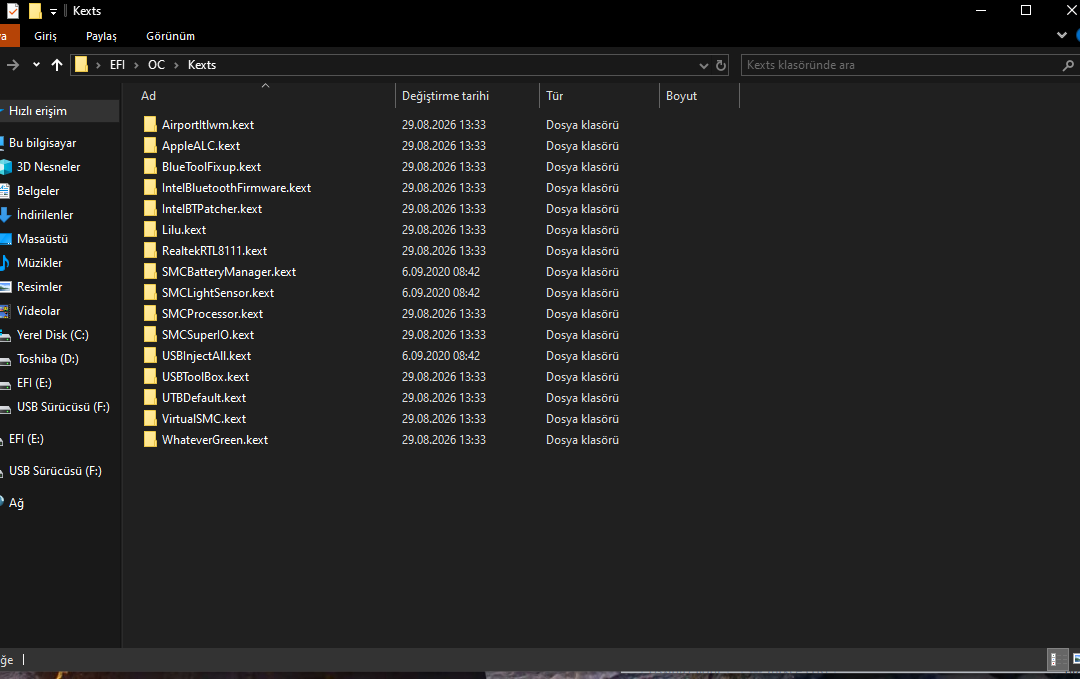This screenshot has width=1080, height=679.
Task: Click the SMCProcessor.kext folder icon
Action: coord(150,313)
